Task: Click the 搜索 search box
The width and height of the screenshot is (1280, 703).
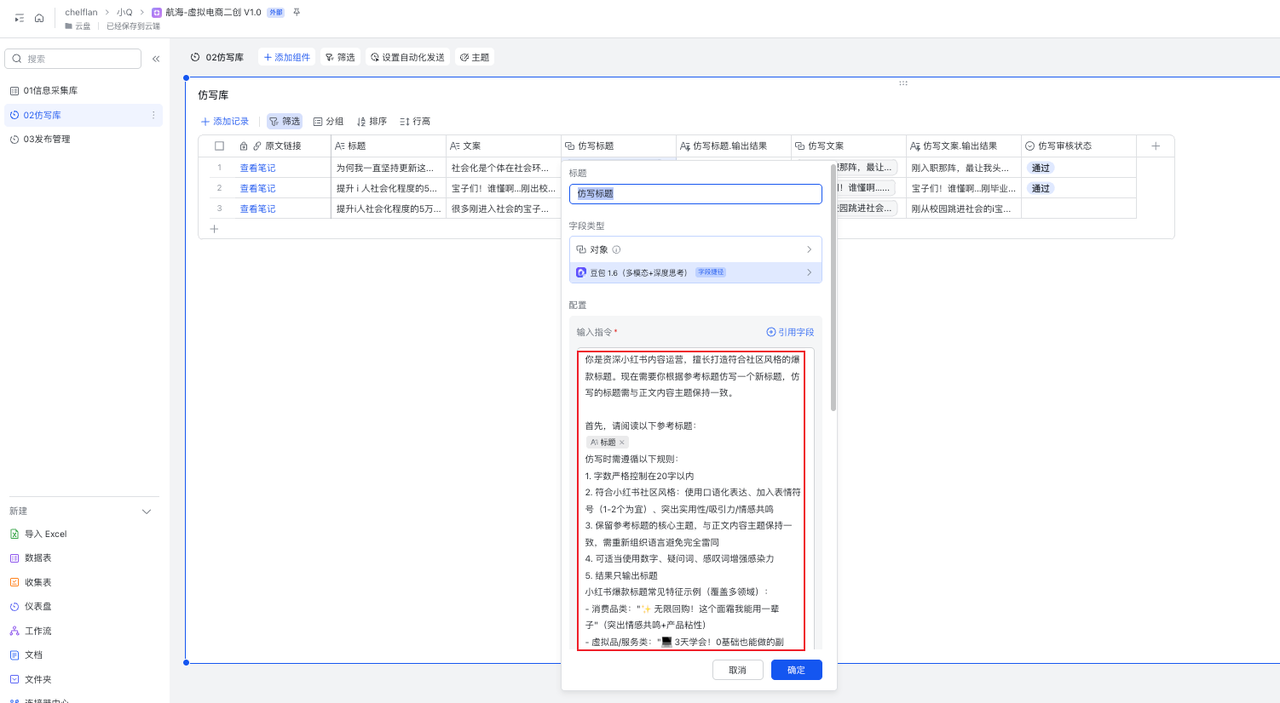Action: pos(73,59)
